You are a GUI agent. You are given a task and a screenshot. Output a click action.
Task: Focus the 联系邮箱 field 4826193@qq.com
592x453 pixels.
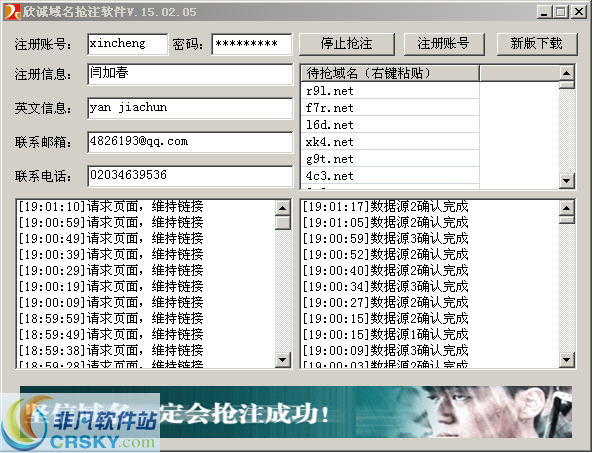190,142
